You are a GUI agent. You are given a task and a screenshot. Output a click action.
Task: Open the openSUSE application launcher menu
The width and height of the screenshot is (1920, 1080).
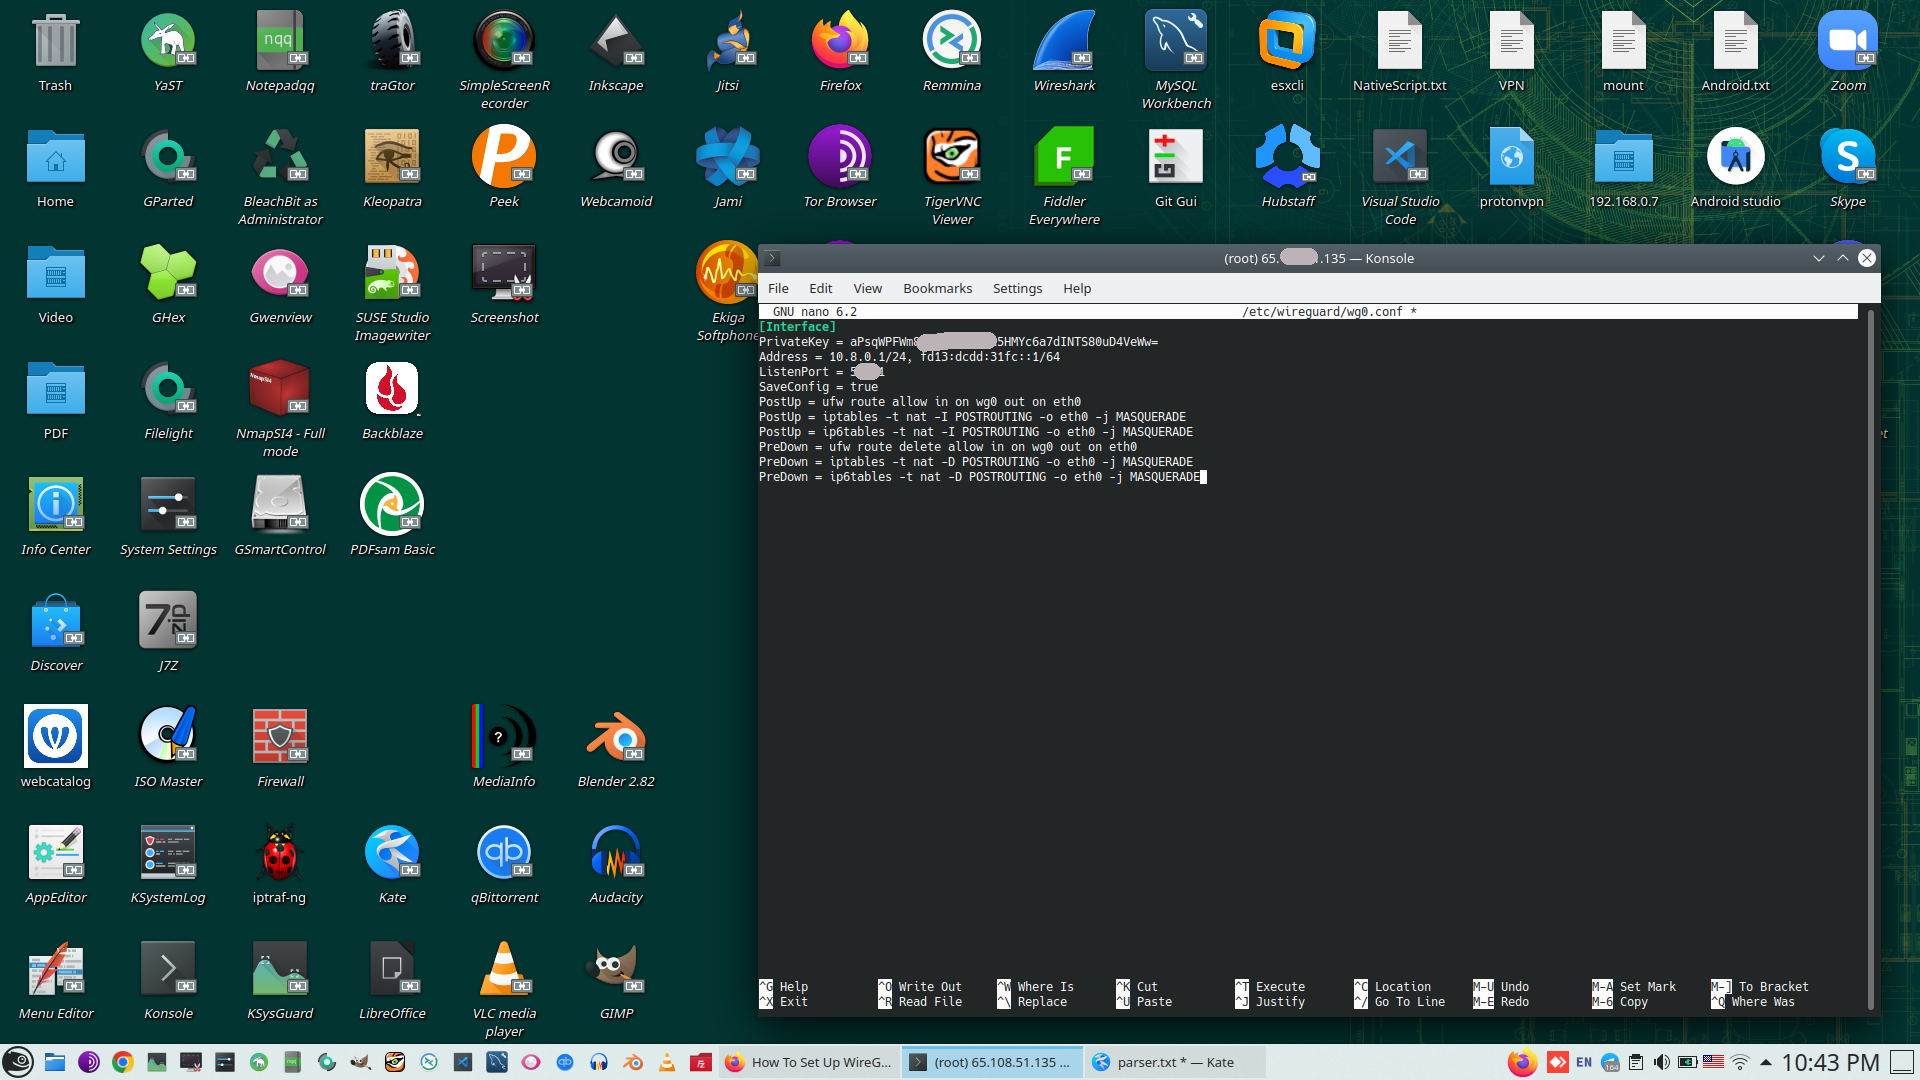coord(18,1062)
